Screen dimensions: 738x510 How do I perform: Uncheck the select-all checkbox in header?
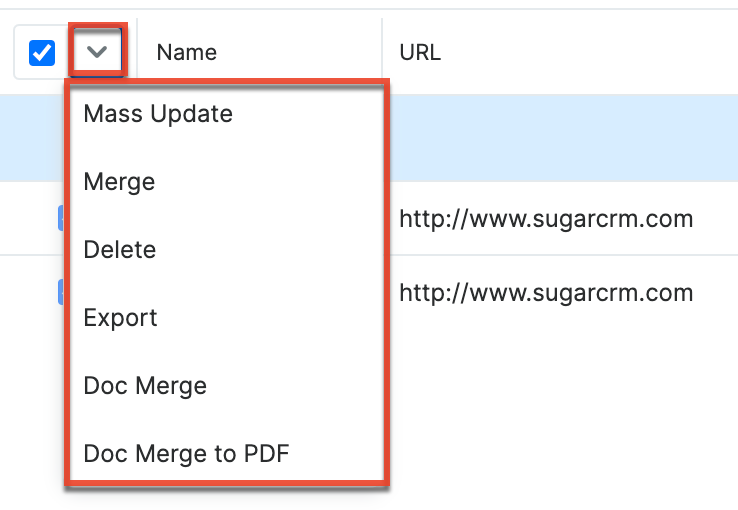[x=42, y=52]
